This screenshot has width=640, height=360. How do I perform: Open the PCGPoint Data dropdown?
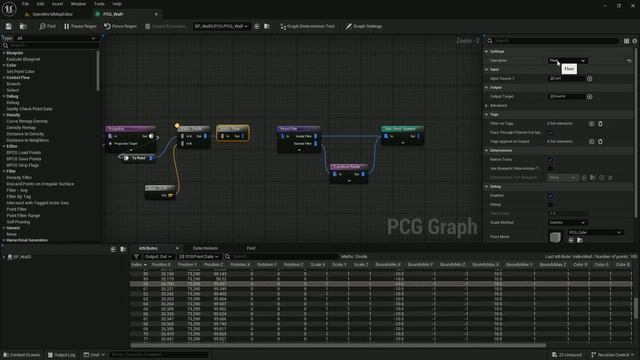tap(199, 257)
